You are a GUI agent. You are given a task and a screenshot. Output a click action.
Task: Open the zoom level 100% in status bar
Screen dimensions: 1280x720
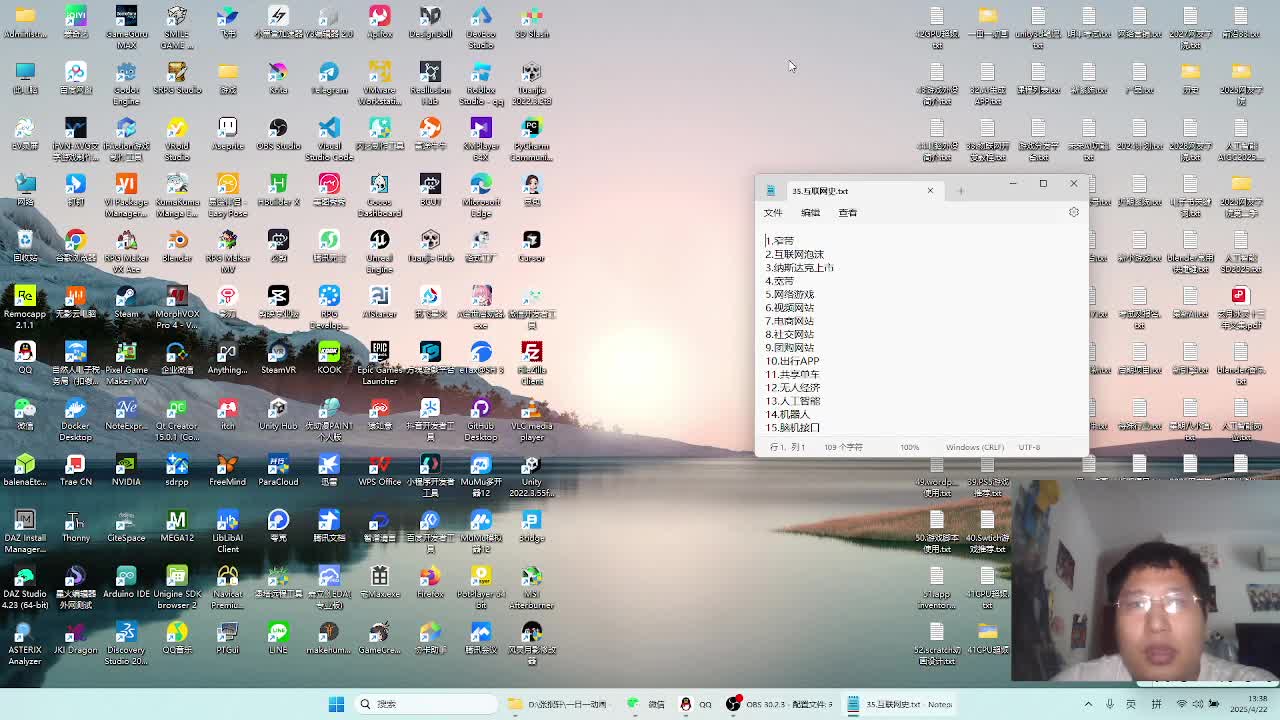tap(909, 447)
